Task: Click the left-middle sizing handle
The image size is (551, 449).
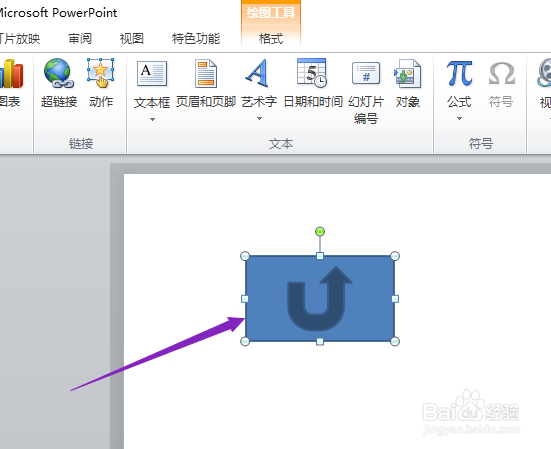Action: (x=245, y=299)
